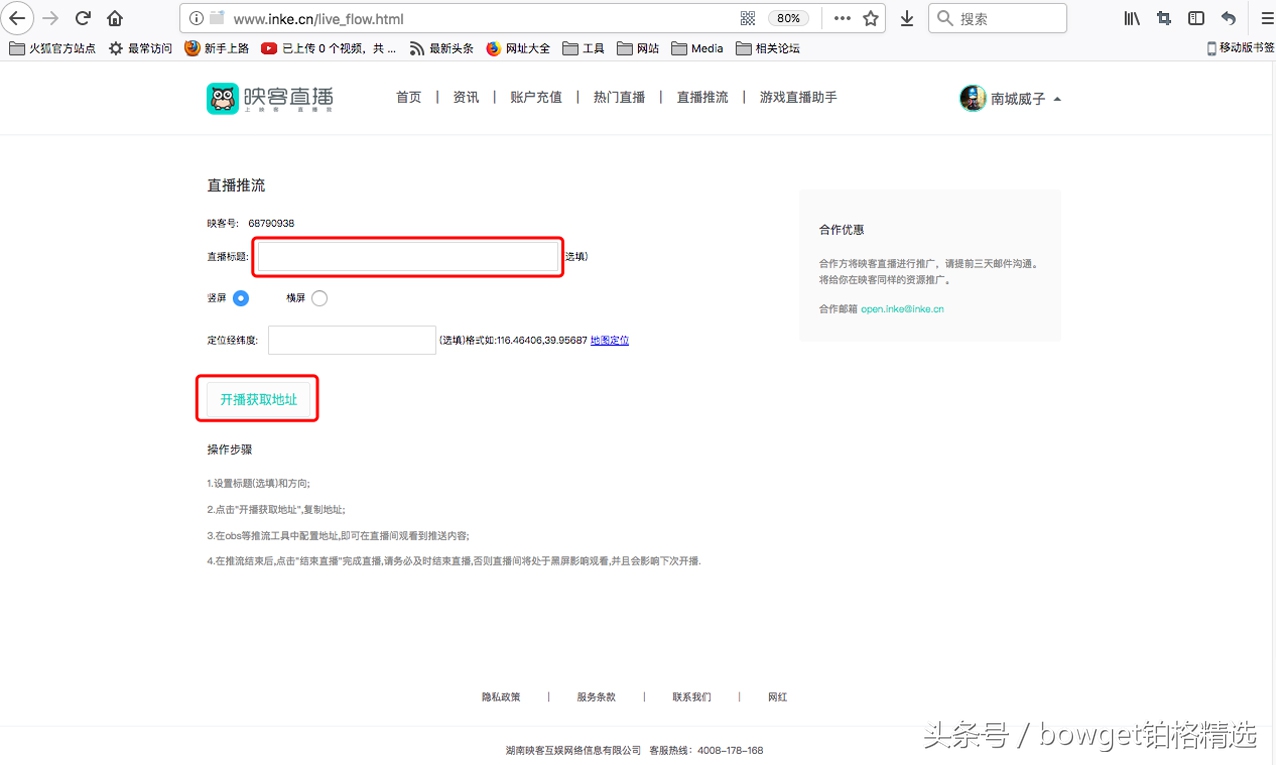Open the 首页 navigation item
Screen dimensions: 1276x765
pyautogui.click(x=408, y=98)
